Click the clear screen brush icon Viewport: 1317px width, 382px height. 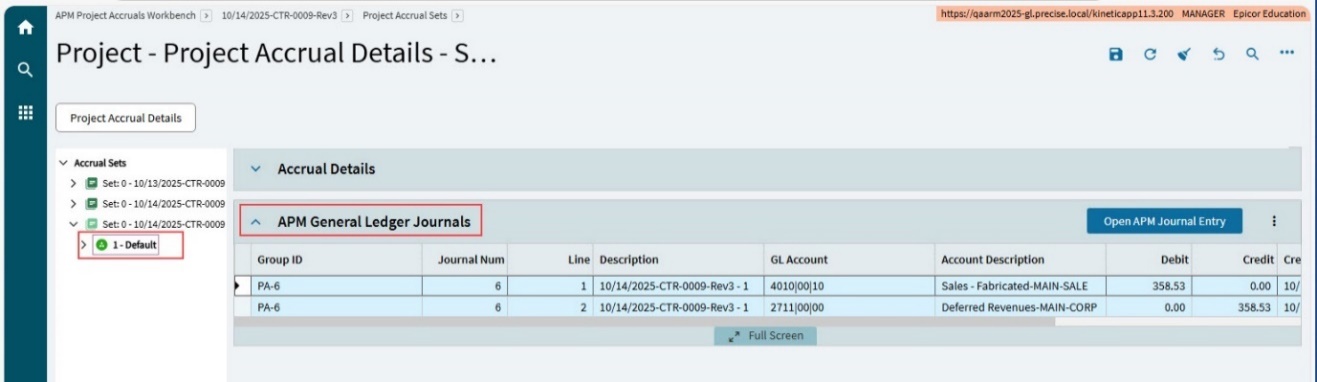(1184, 55)
